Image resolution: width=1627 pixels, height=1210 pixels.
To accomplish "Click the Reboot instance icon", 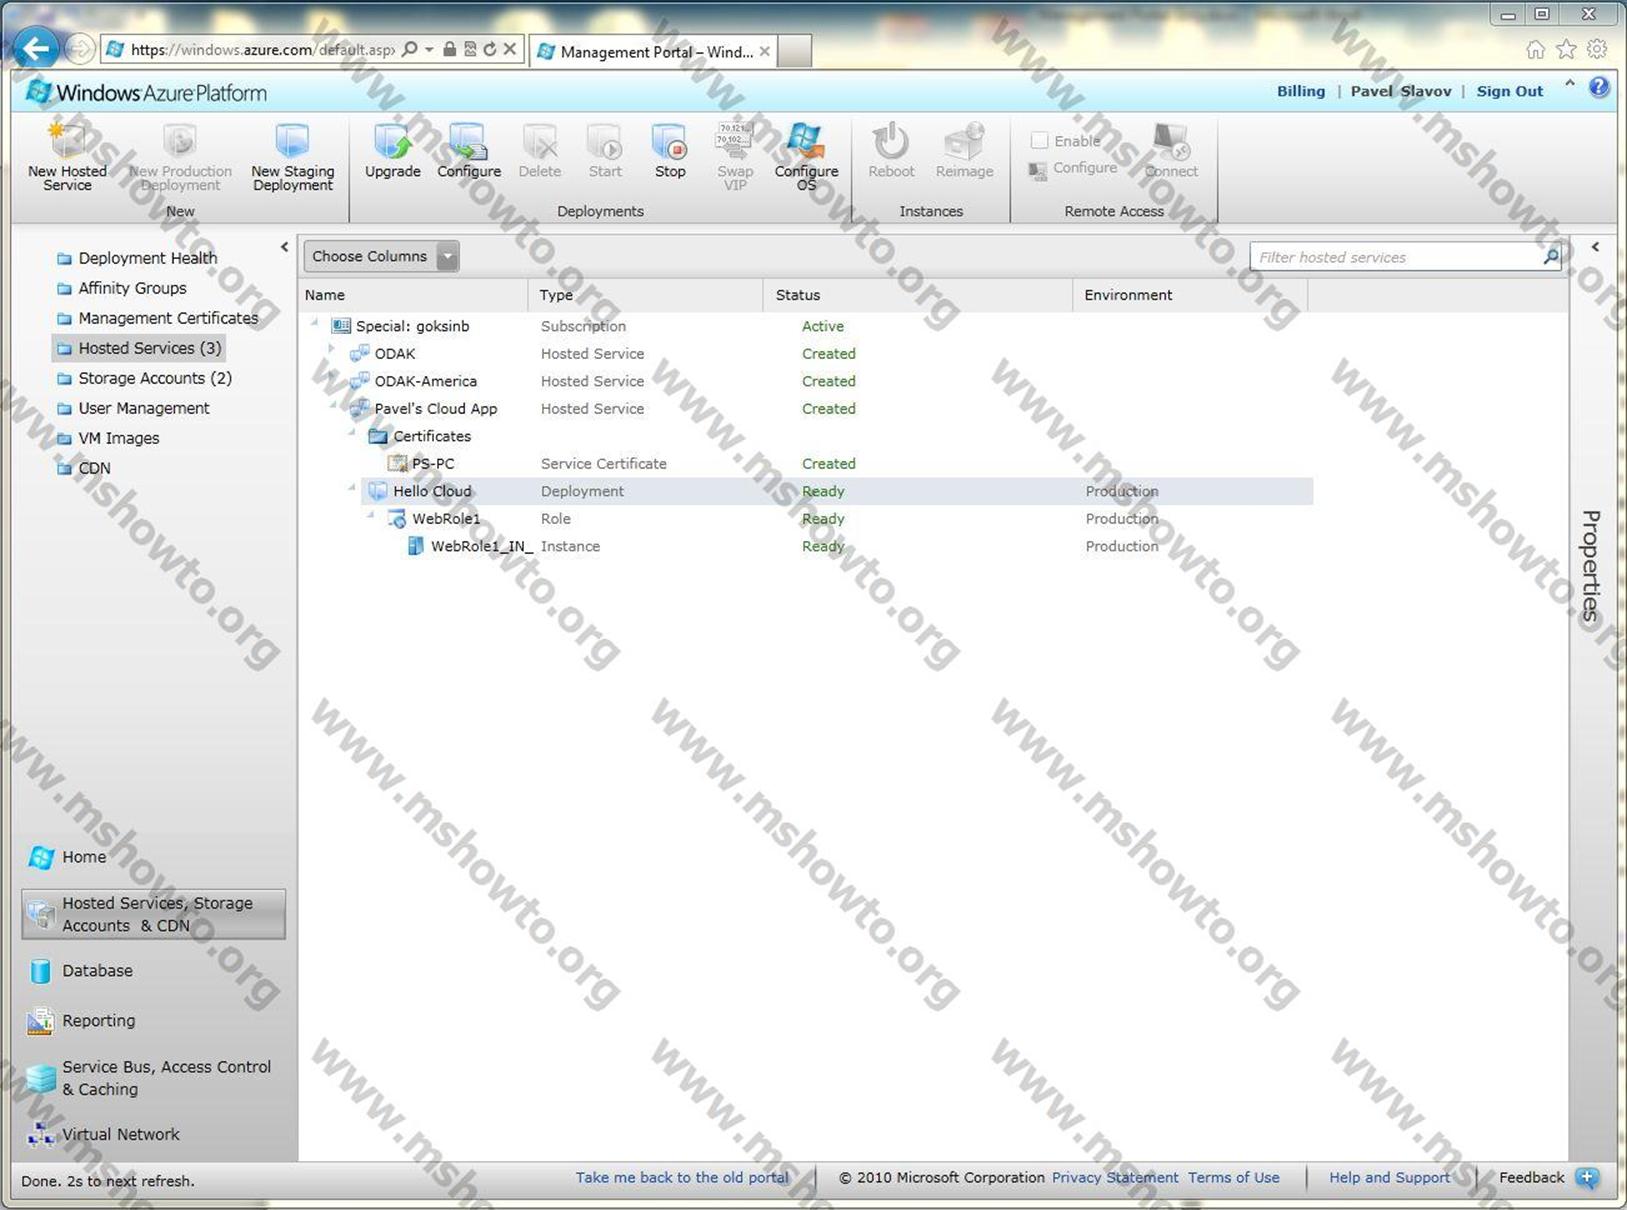I will tap(890, 141).
